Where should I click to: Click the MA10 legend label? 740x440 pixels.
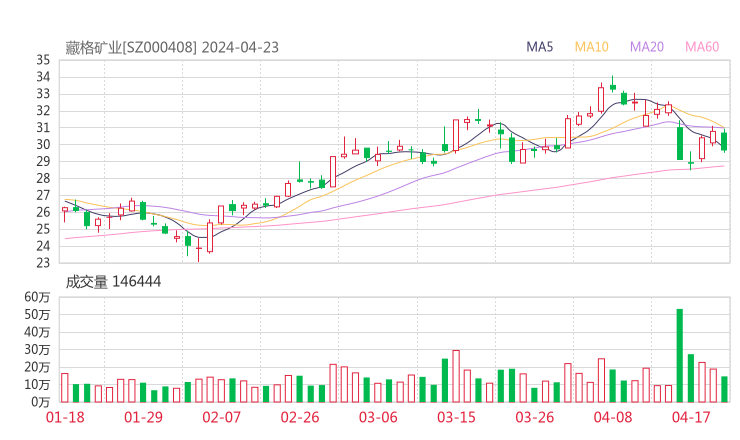[x=591, y=47]
